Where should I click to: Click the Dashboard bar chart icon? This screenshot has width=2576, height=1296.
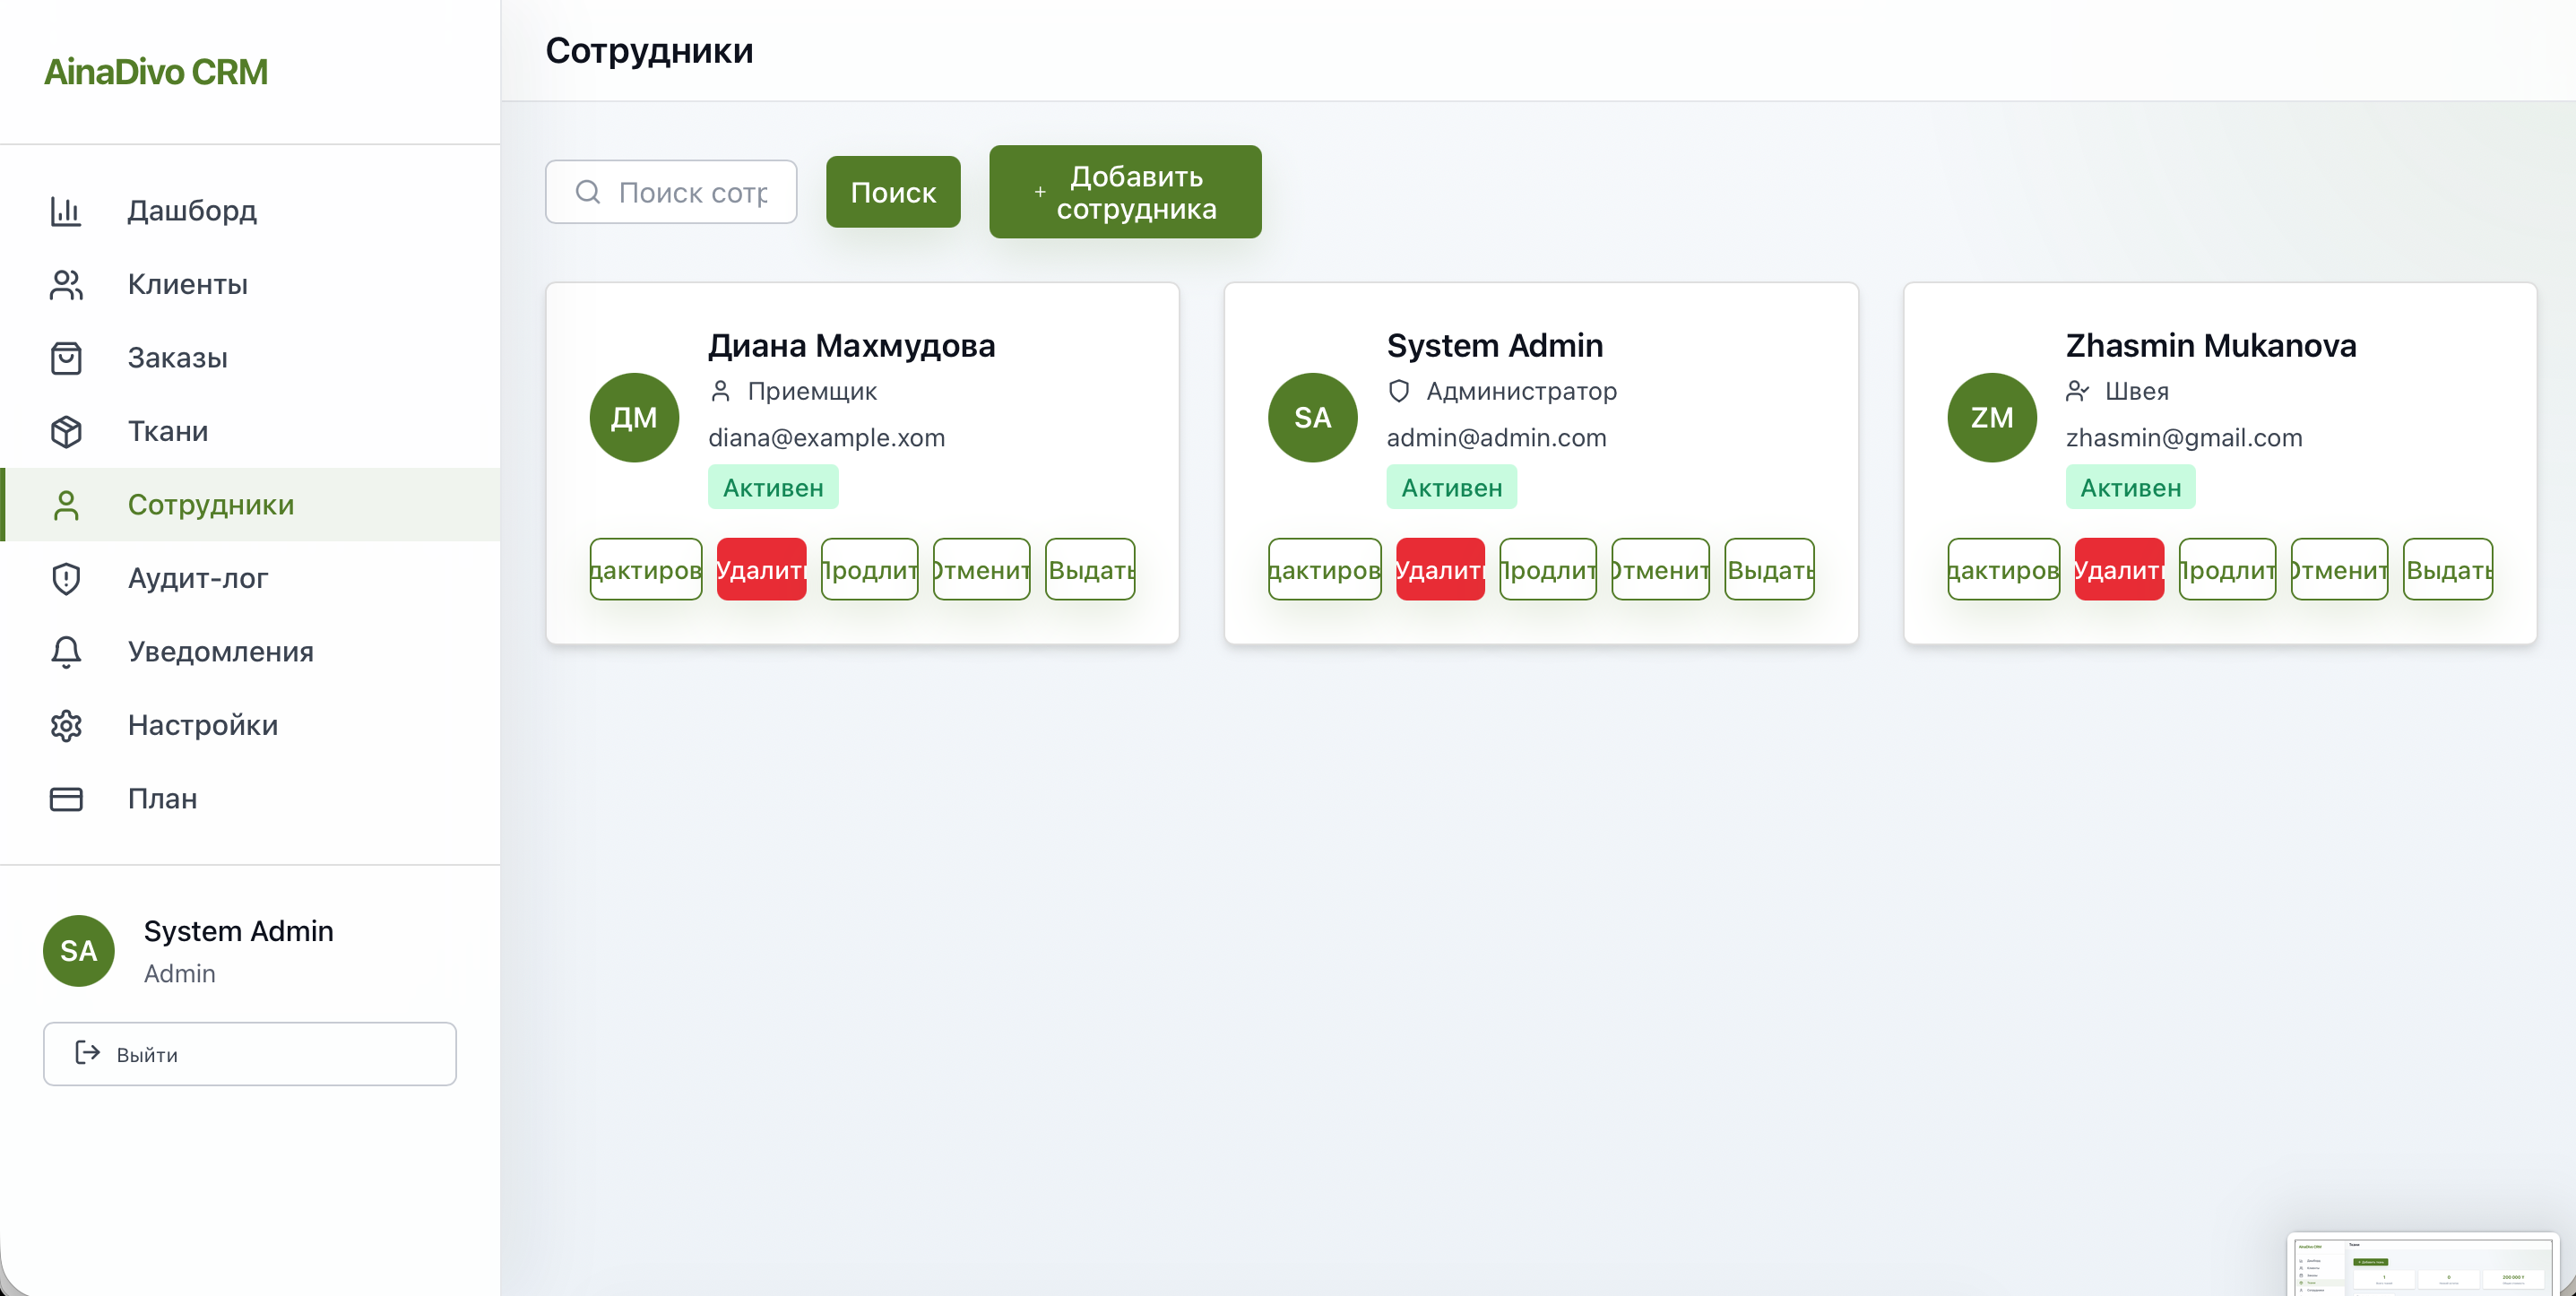[x=66, y=211]
